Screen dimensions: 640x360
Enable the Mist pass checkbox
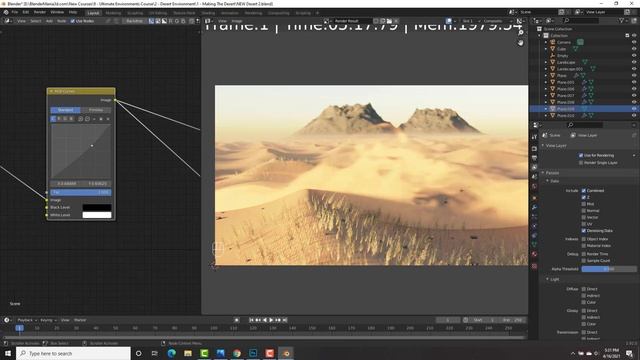tap(584, 204)
